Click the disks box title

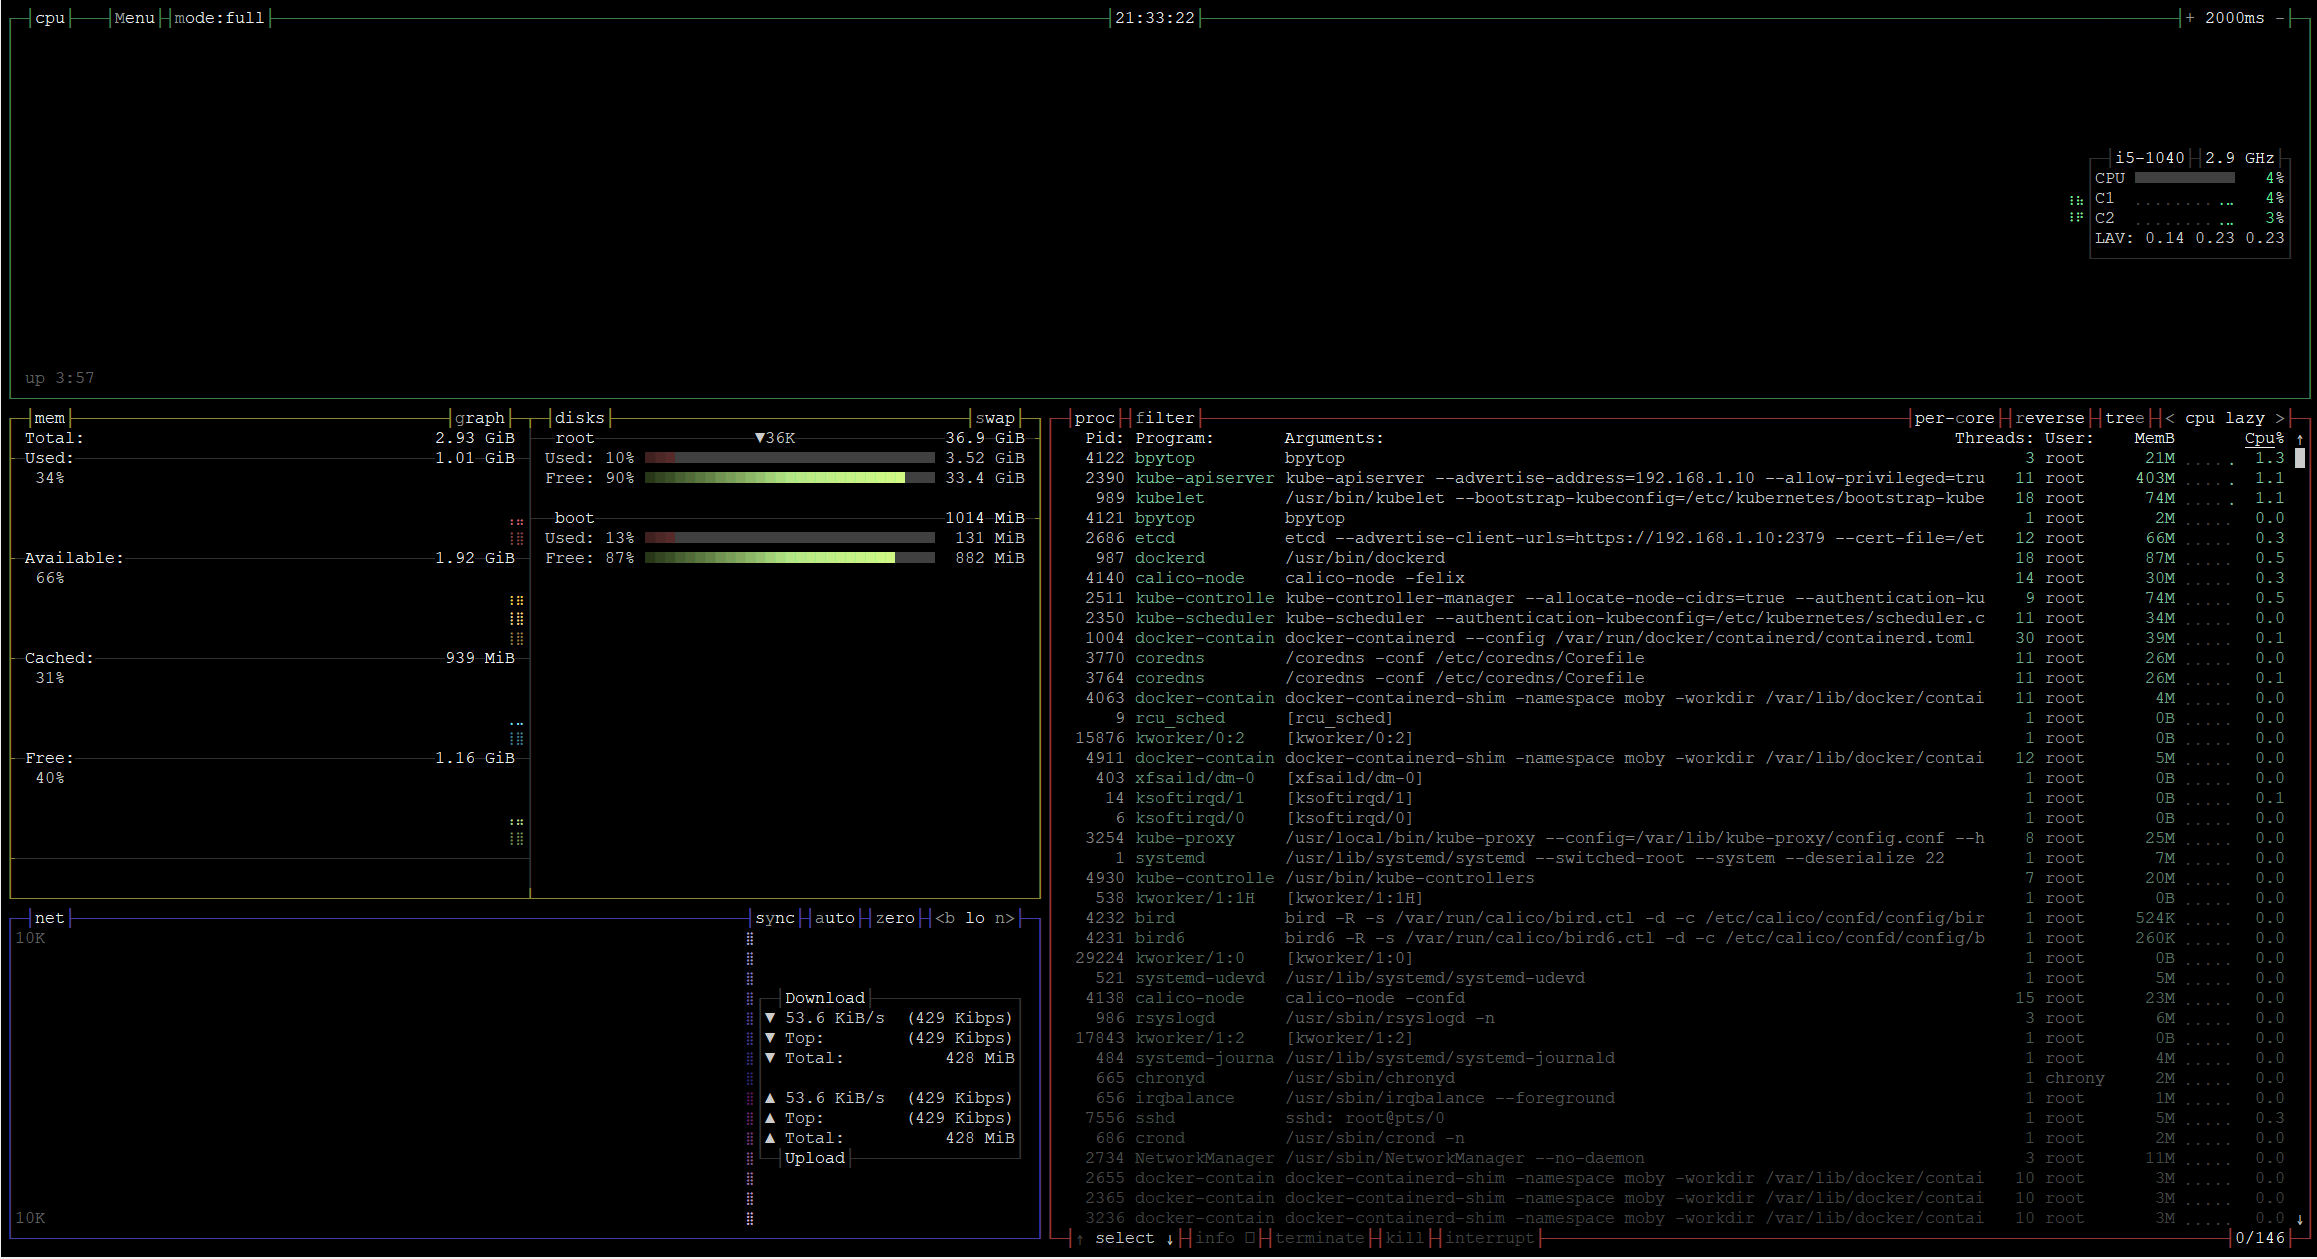pyautogui.click(x=580, y=418)
